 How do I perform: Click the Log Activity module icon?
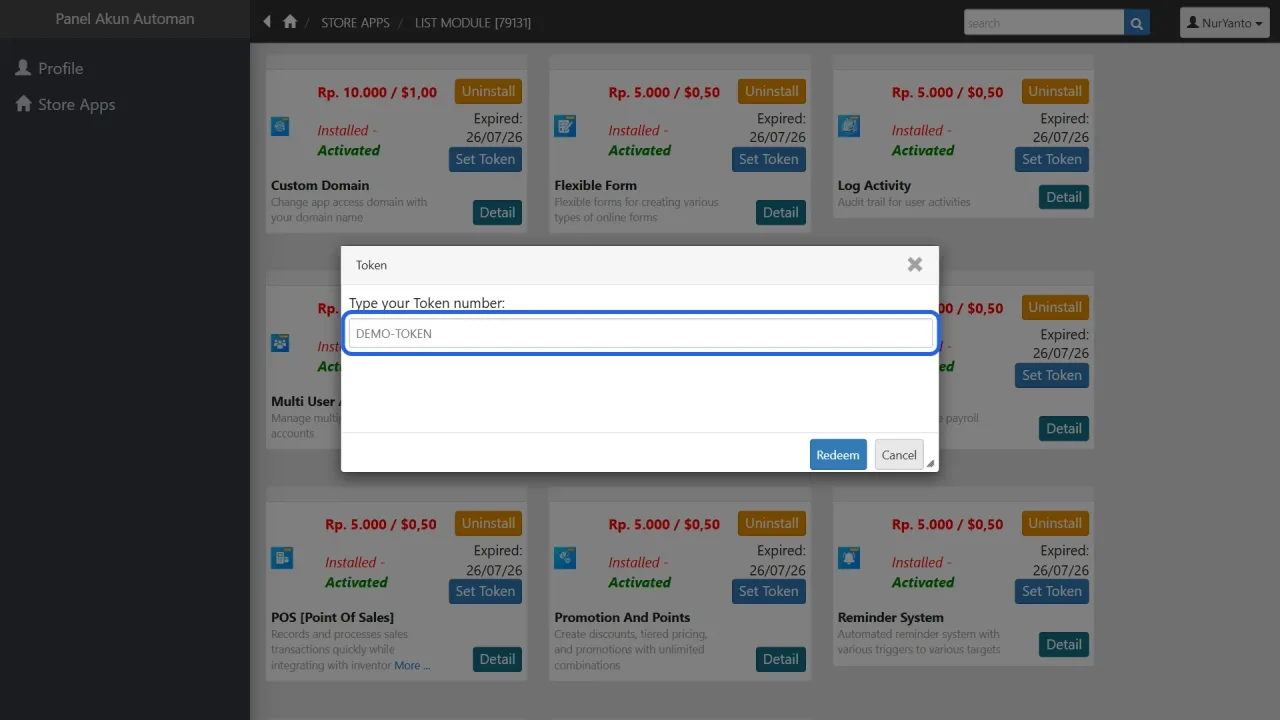(x=848, y=127)
